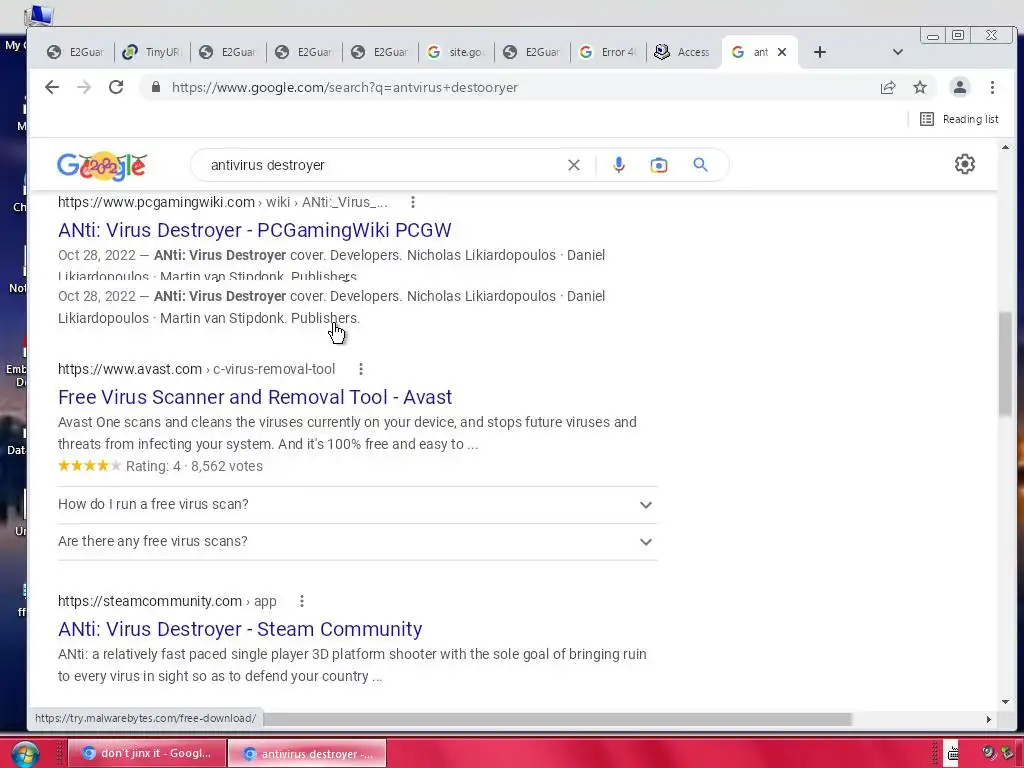This screenshot has height=768, width=1024.
Task: Select 'antivirus destroyer' taskbar window
Action: (308, 754)
